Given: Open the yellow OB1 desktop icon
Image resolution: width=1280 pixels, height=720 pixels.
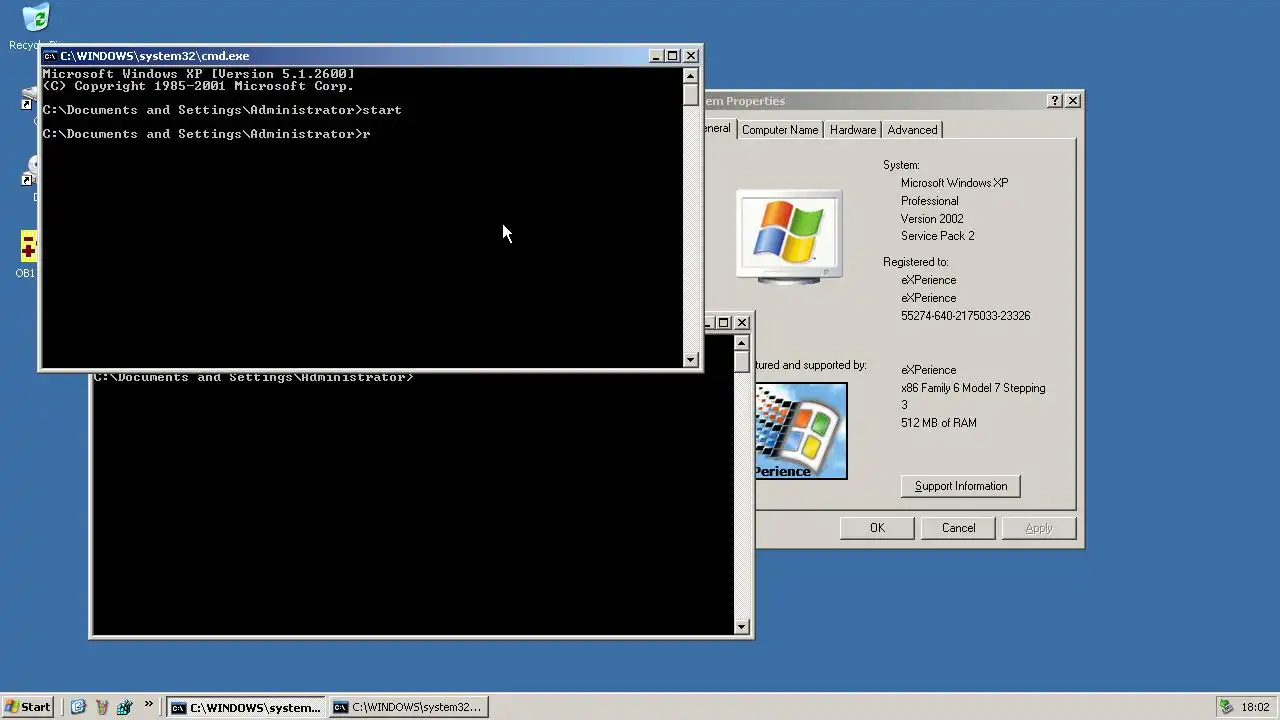Looking at the screenshot, I should (28, 247).
